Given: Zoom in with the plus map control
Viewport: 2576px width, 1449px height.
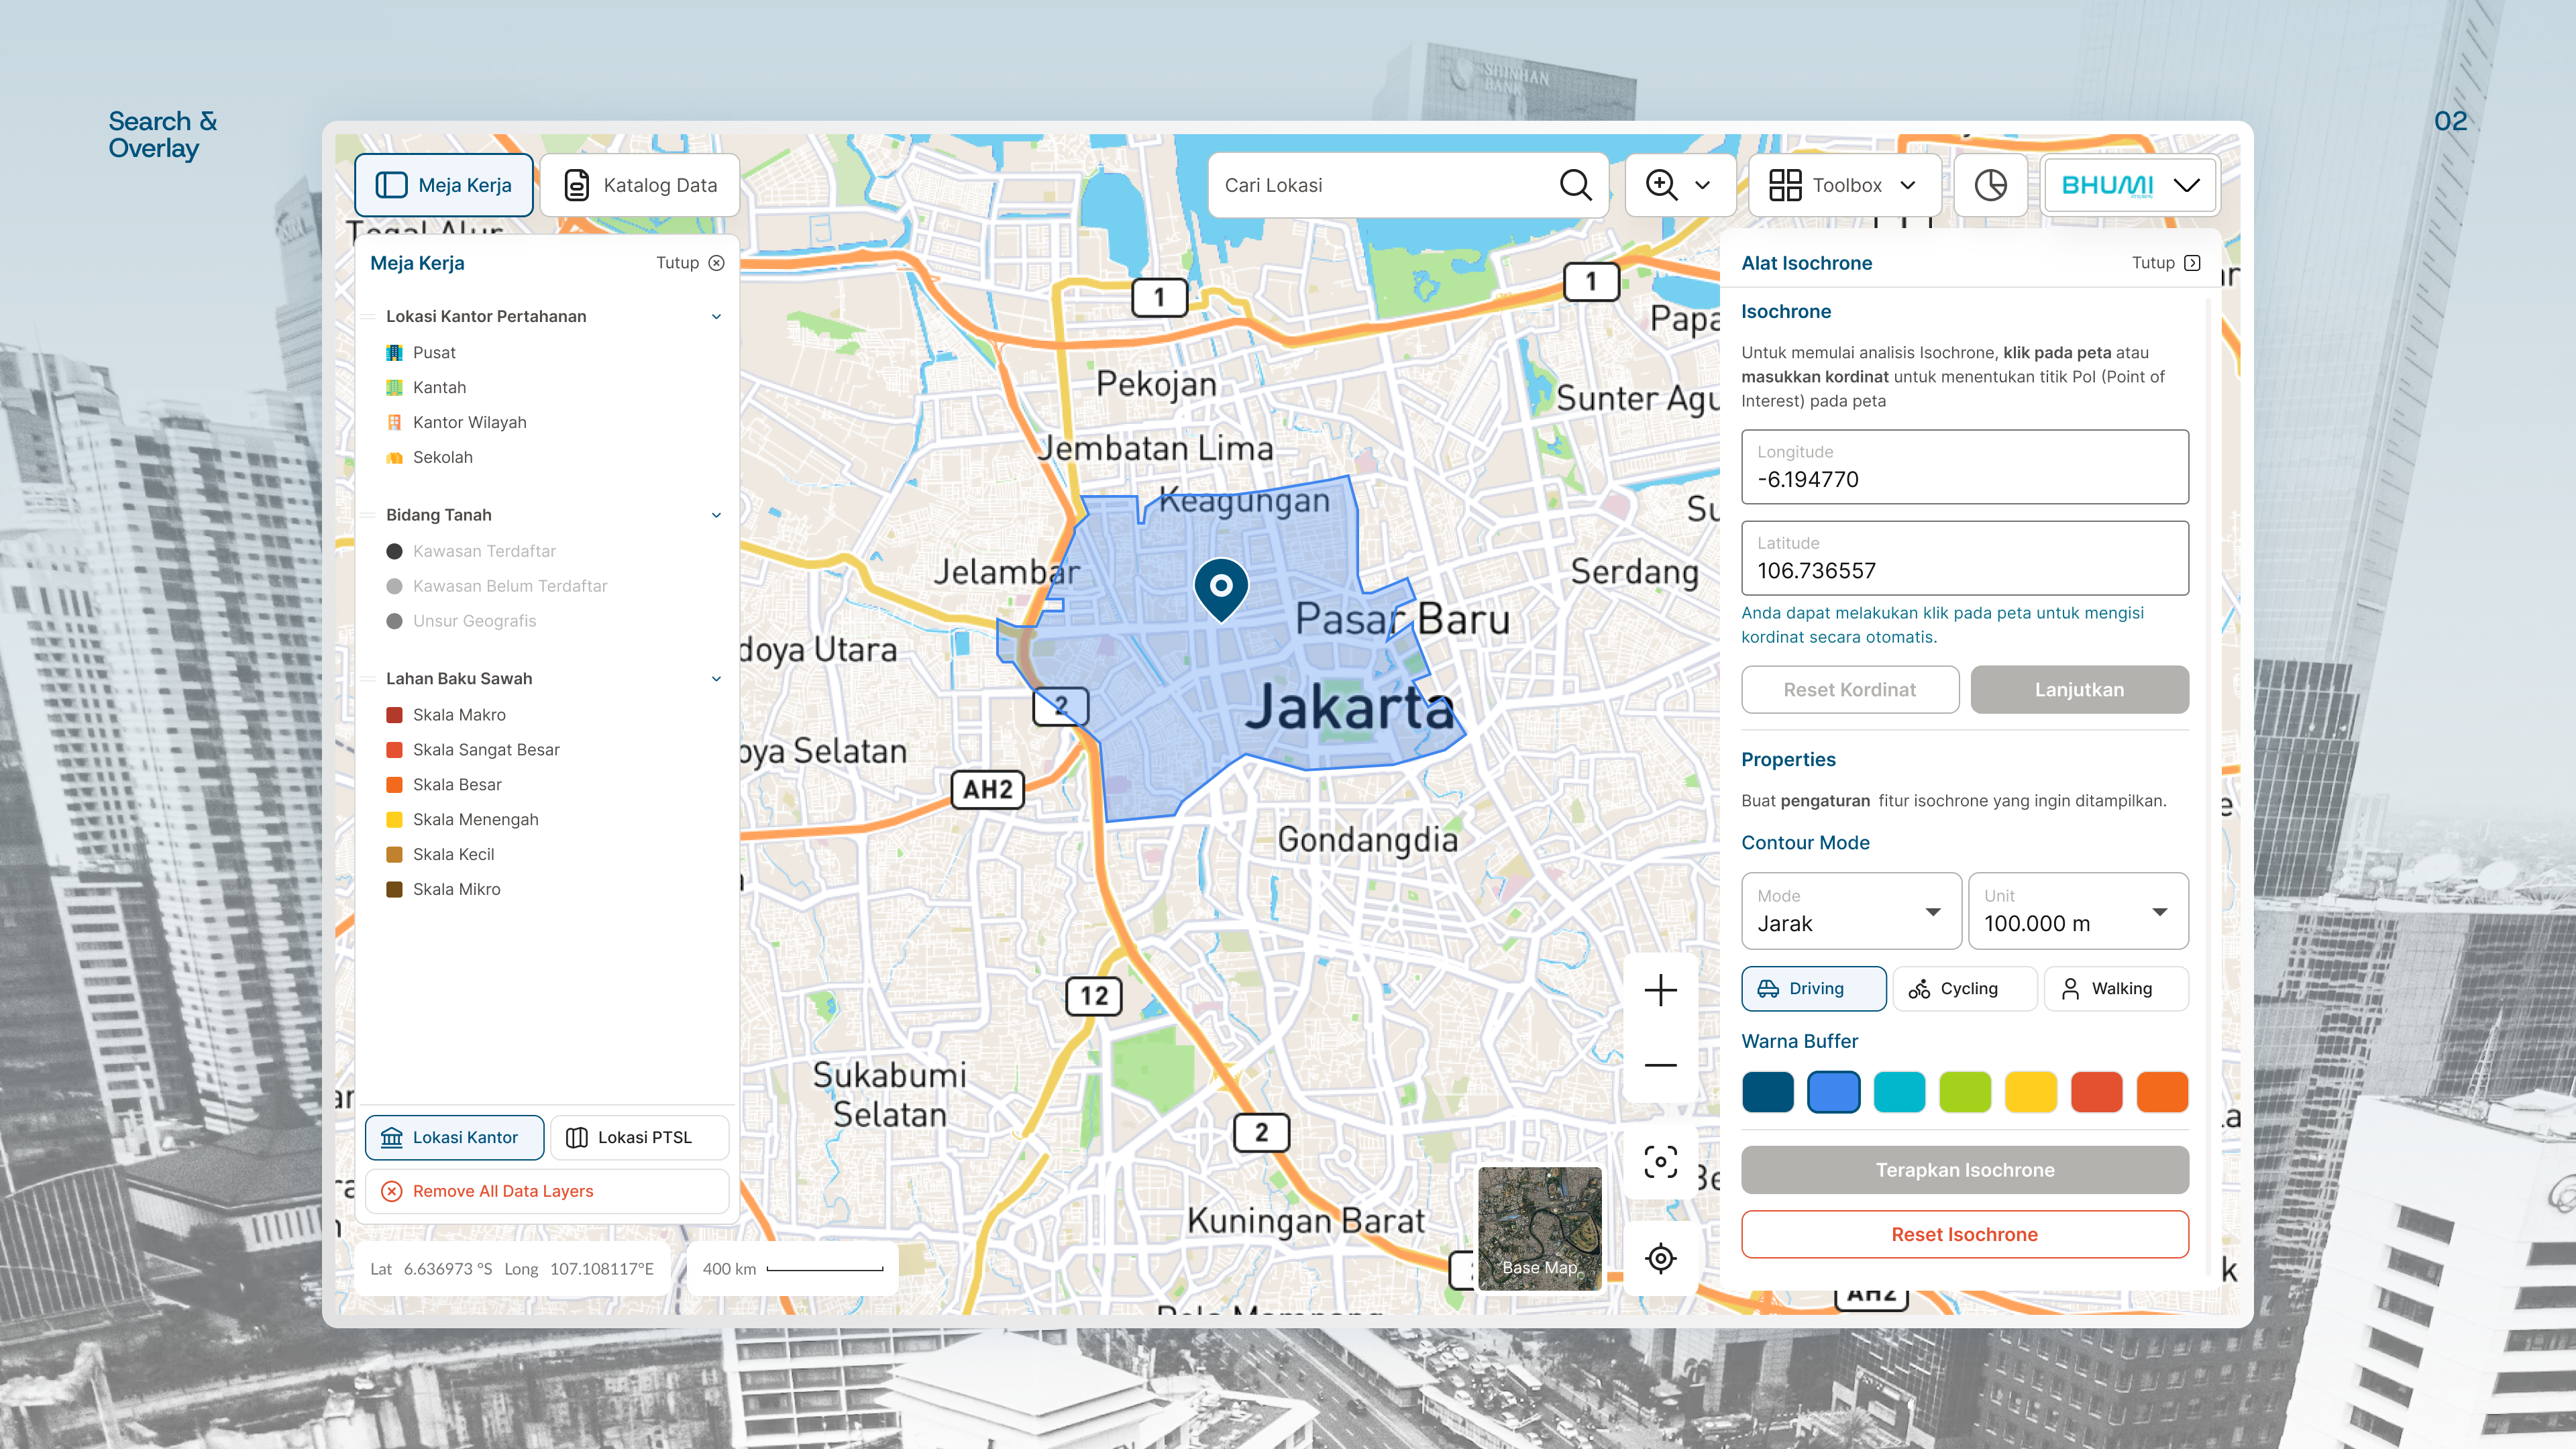Looking at the screenshot, I should click(x=1660, y=990).
